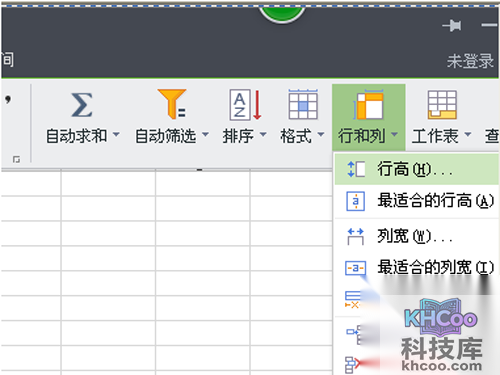Expand the 自动求和 dropdown arrow
The width and height of the screenshot is (500, 375).
[x=116, y=134]
